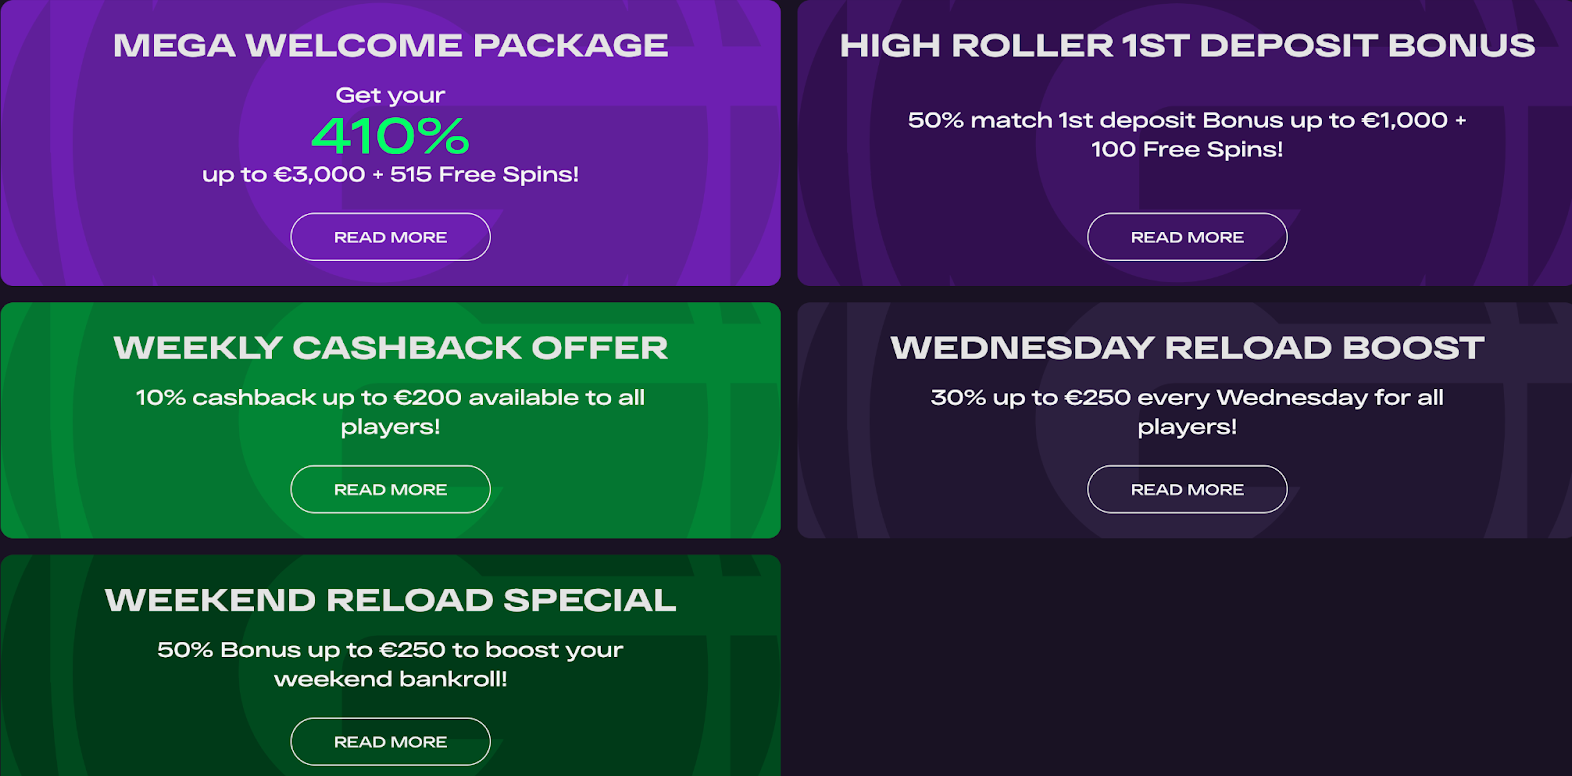Click the Wednesday Reload Boost title

coord(1187,348)
